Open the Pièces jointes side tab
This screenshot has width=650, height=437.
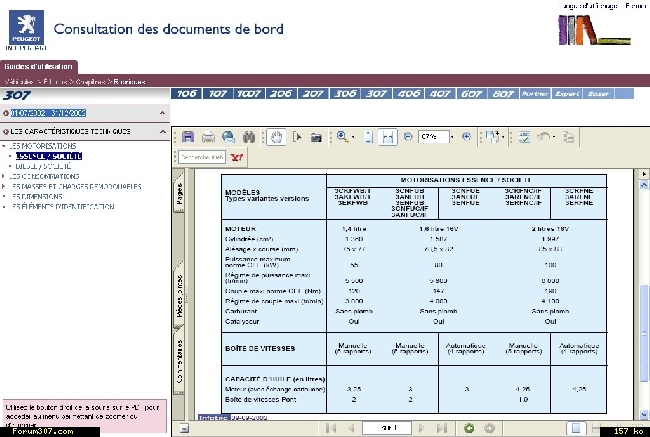[179, 296]
